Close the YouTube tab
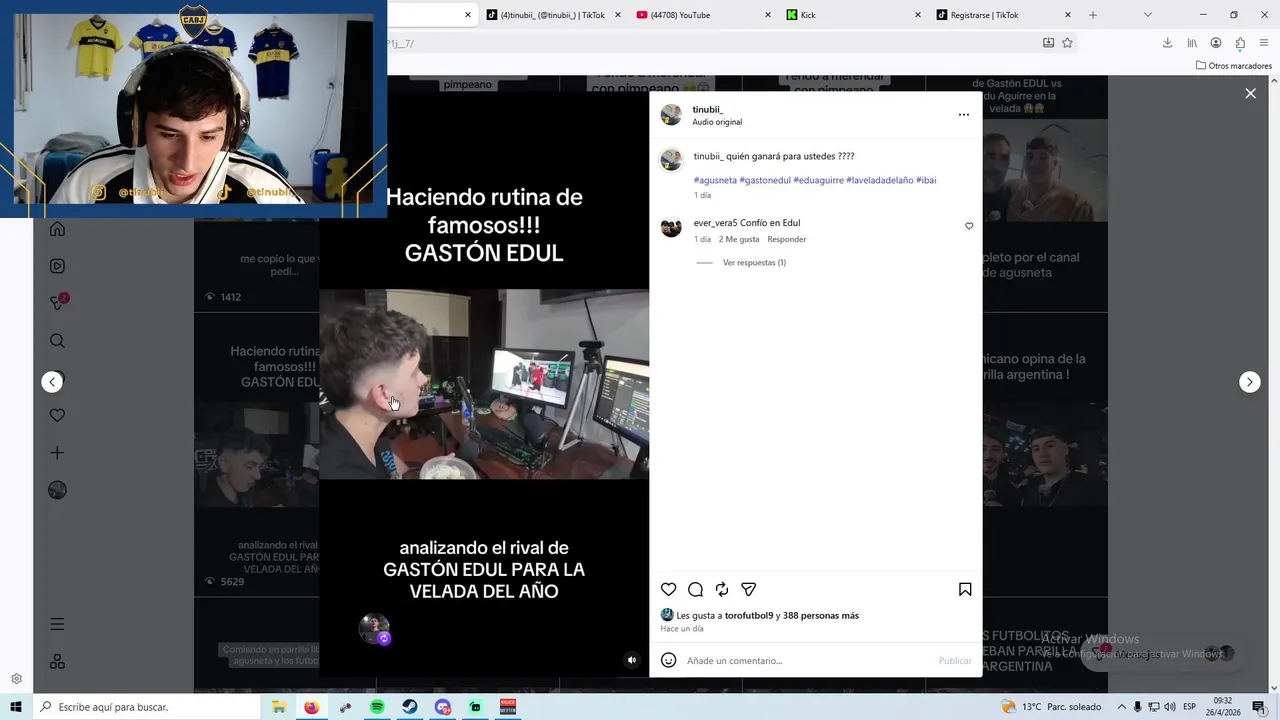Screen dimensions: 1280x720 768,15
